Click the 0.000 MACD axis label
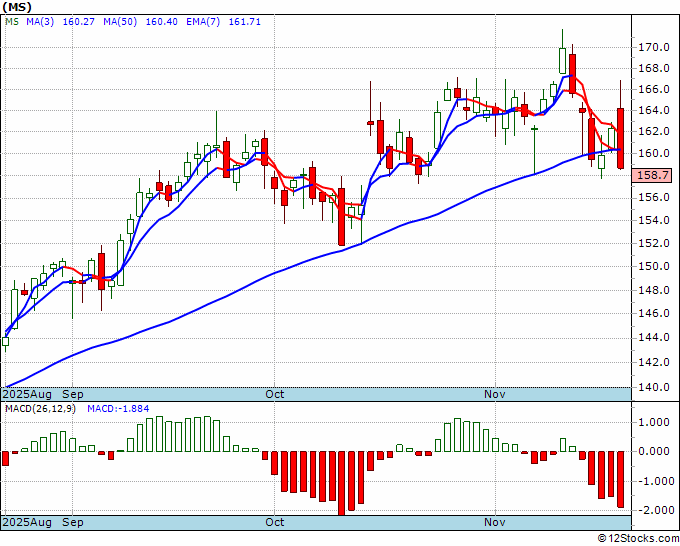Screen dimensions: 680x546 (654, 451)
